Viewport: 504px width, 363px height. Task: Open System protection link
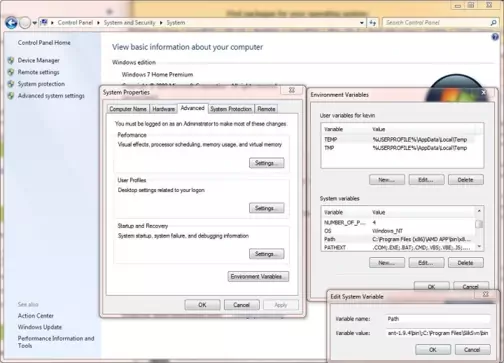point(41,84)
